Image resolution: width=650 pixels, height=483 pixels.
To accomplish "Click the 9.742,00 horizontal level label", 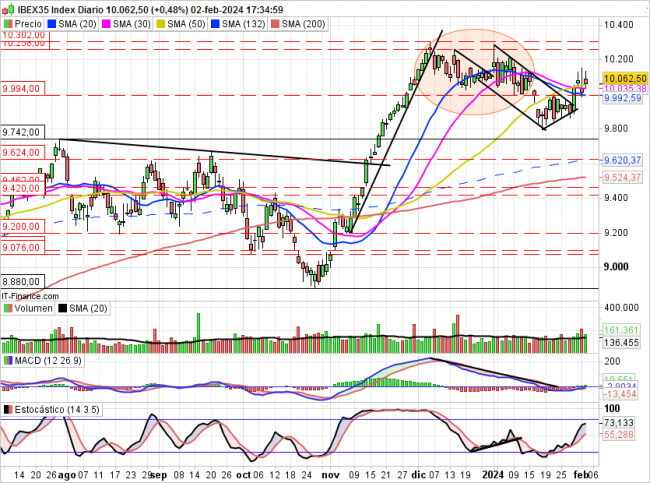I will tap(20, 132).
